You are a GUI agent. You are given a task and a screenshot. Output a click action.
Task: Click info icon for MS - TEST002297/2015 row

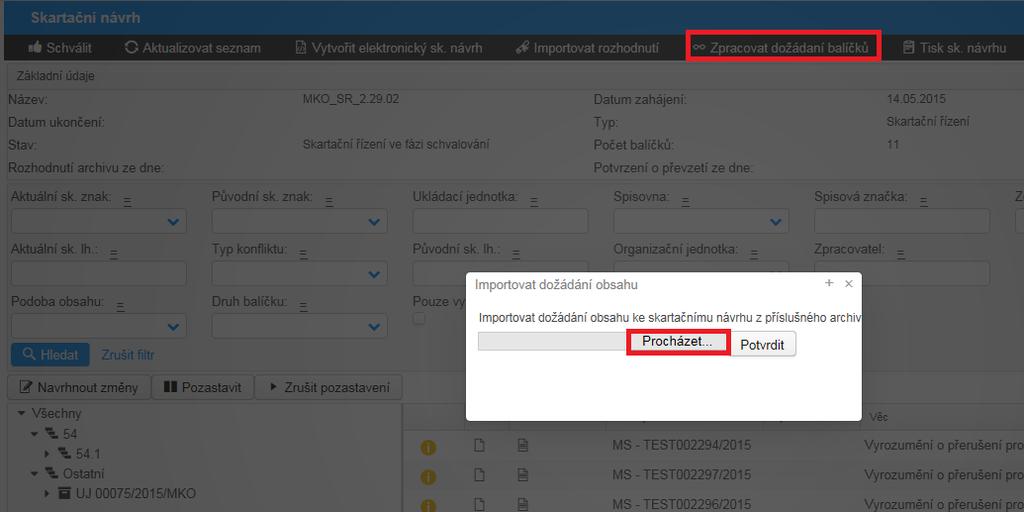tap(428, 476)
